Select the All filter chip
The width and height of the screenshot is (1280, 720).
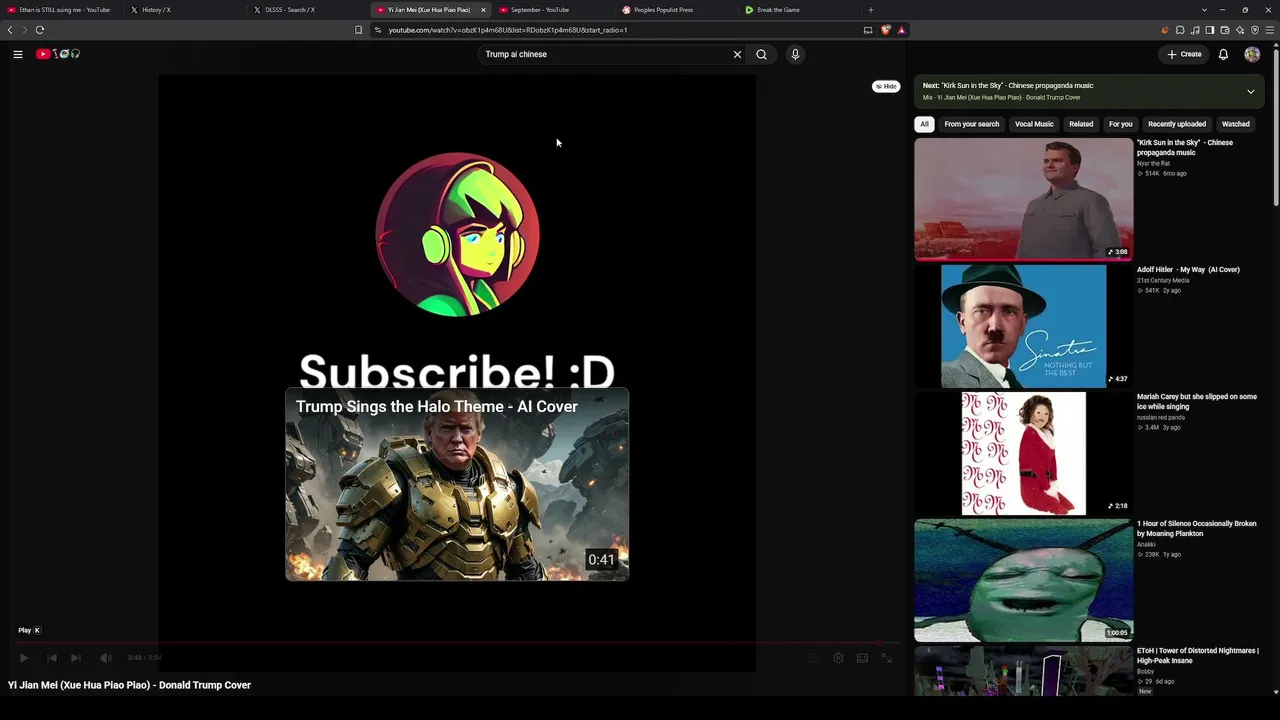coord(924,124)
